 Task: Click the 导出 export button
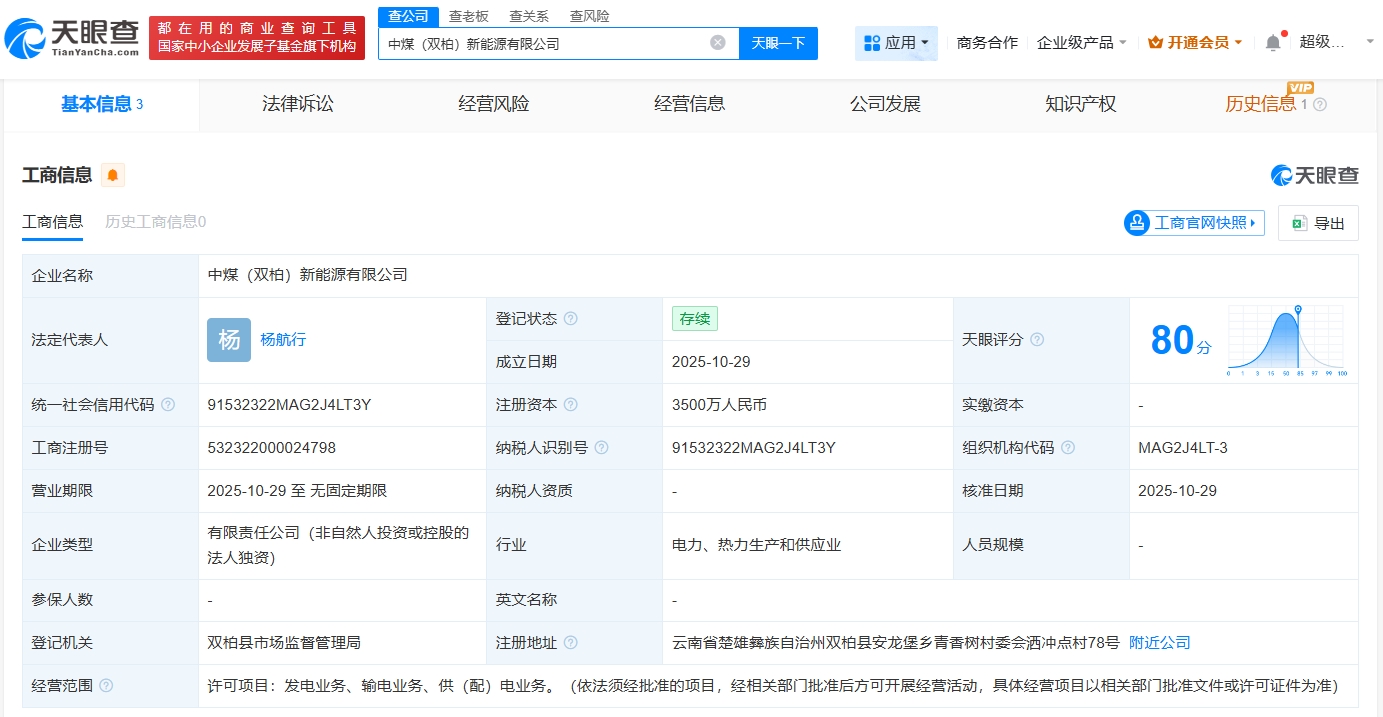(1318, 223)
